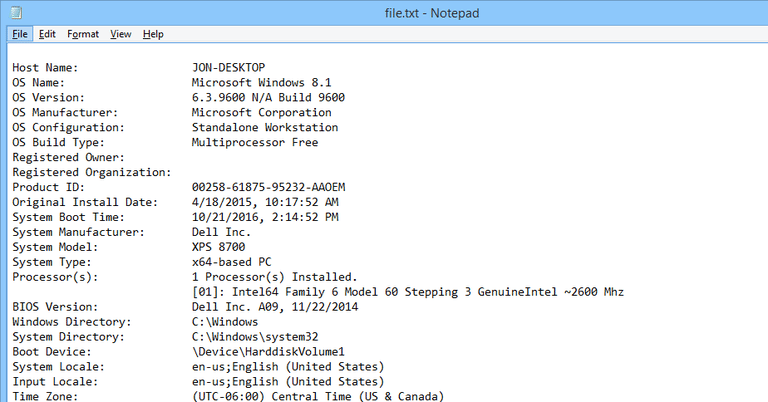
Task: Click the 'System Boot Time:' label
Action: click(69, 217)
